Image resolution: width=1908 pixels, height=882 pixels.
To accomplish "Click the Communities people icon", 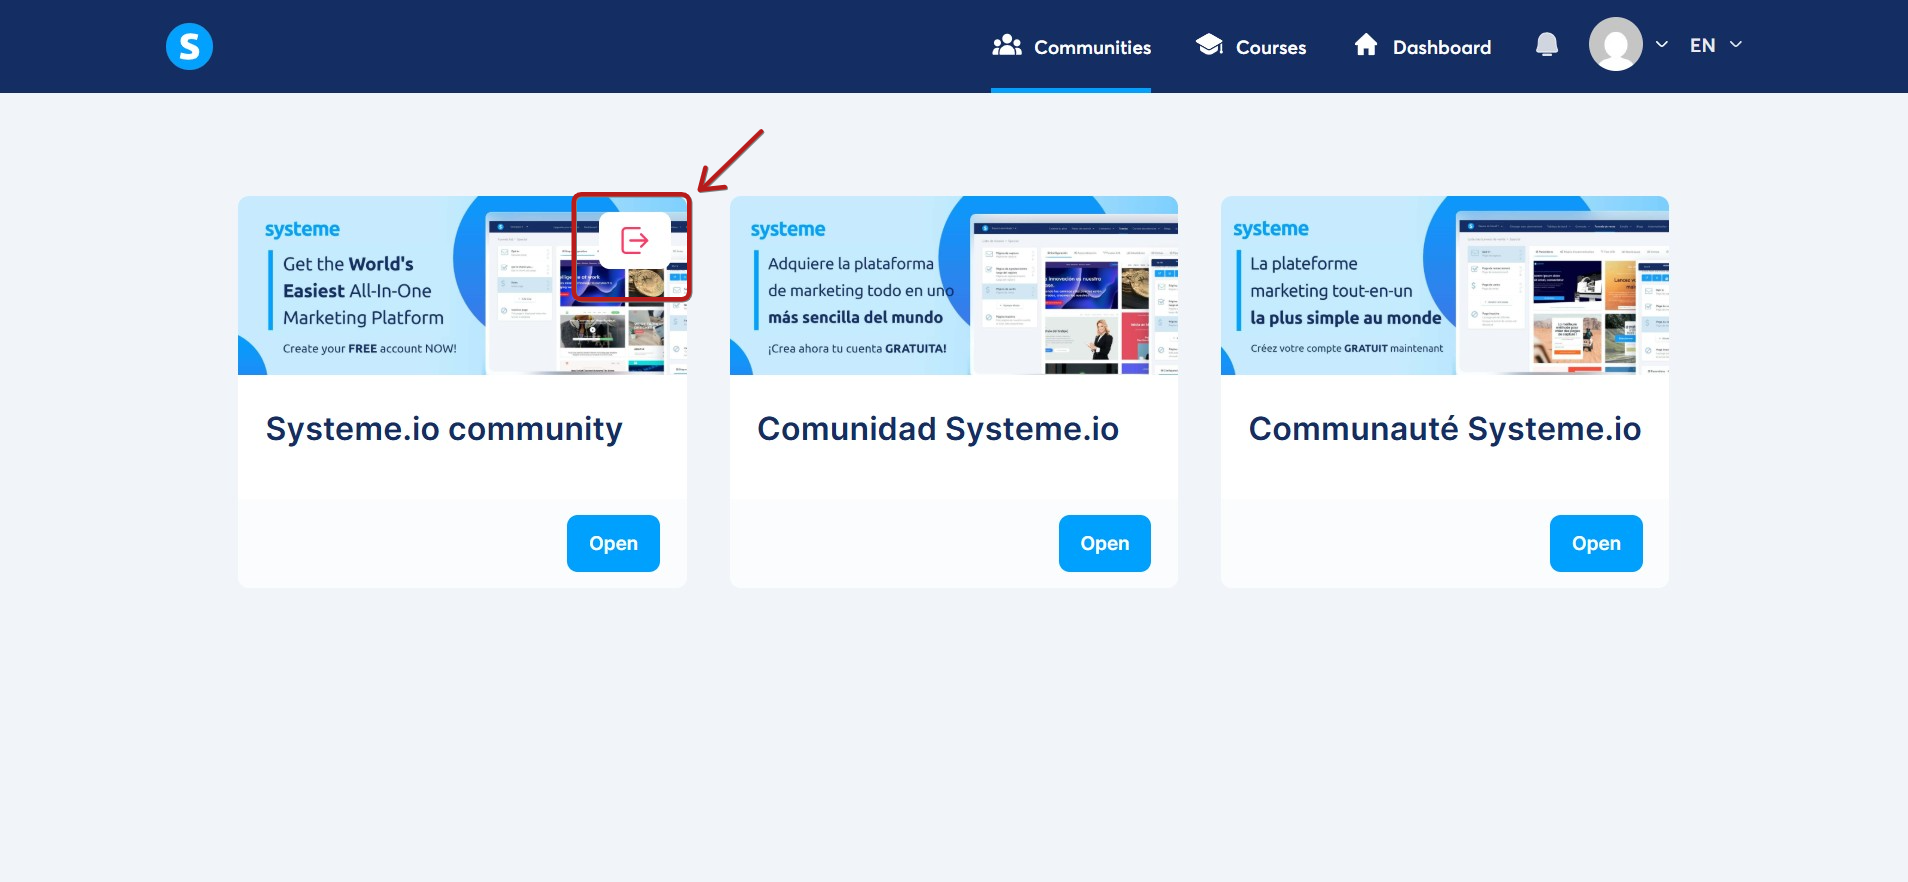I will coord(1007,46).
